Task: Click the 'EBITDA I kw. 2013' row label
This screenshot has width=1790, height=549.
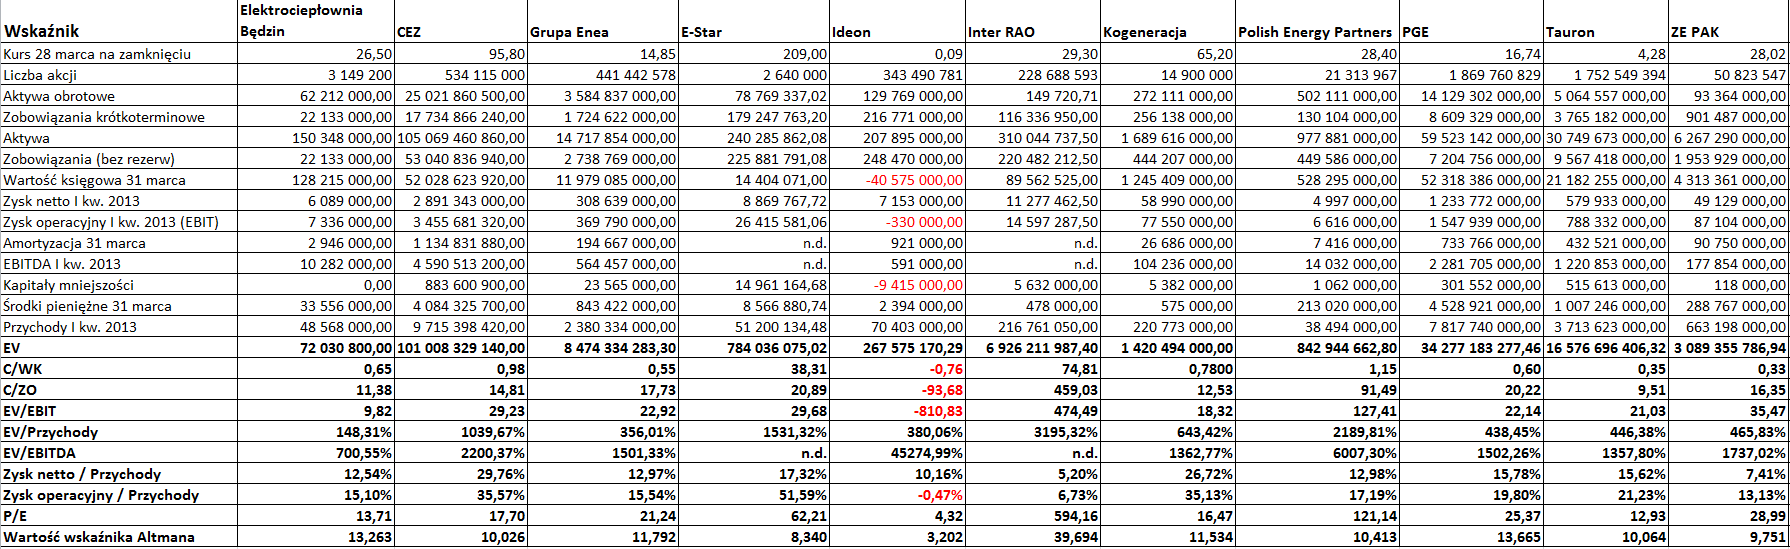Action: click(x=62, y=264)
